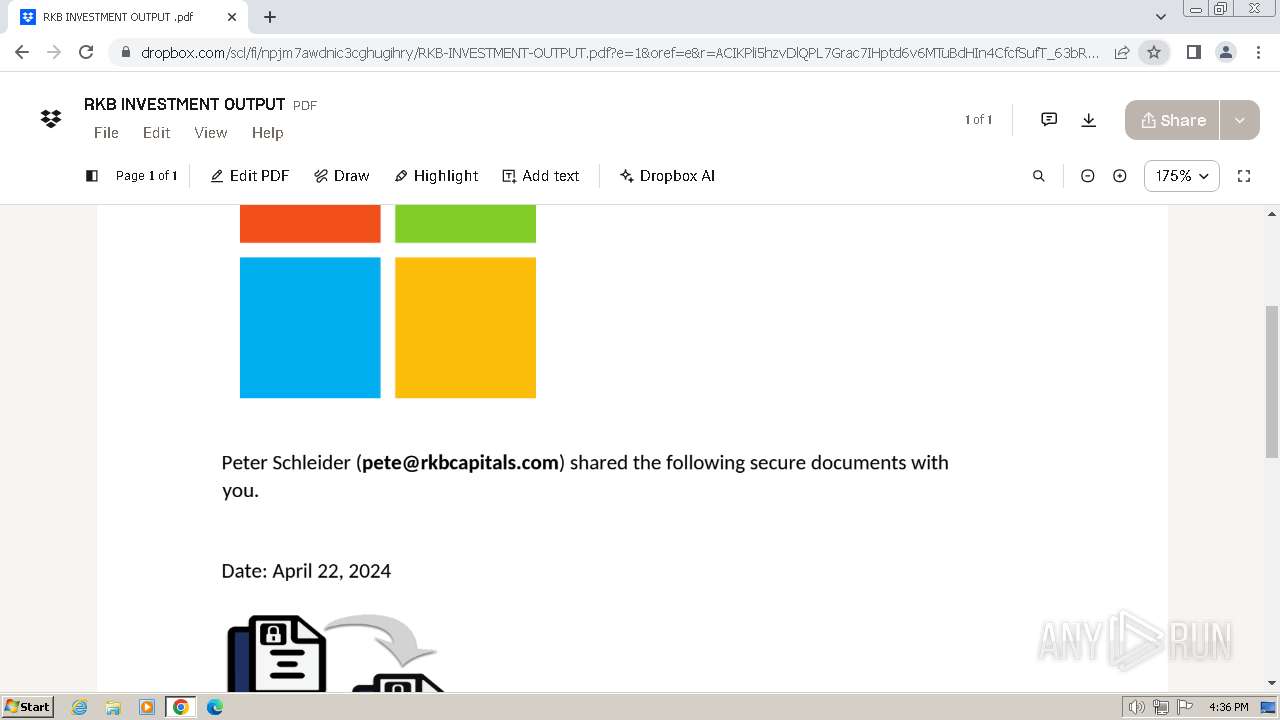Share this page from address bar
The width and height of the screenshot is (1280, 720).
1122,52
